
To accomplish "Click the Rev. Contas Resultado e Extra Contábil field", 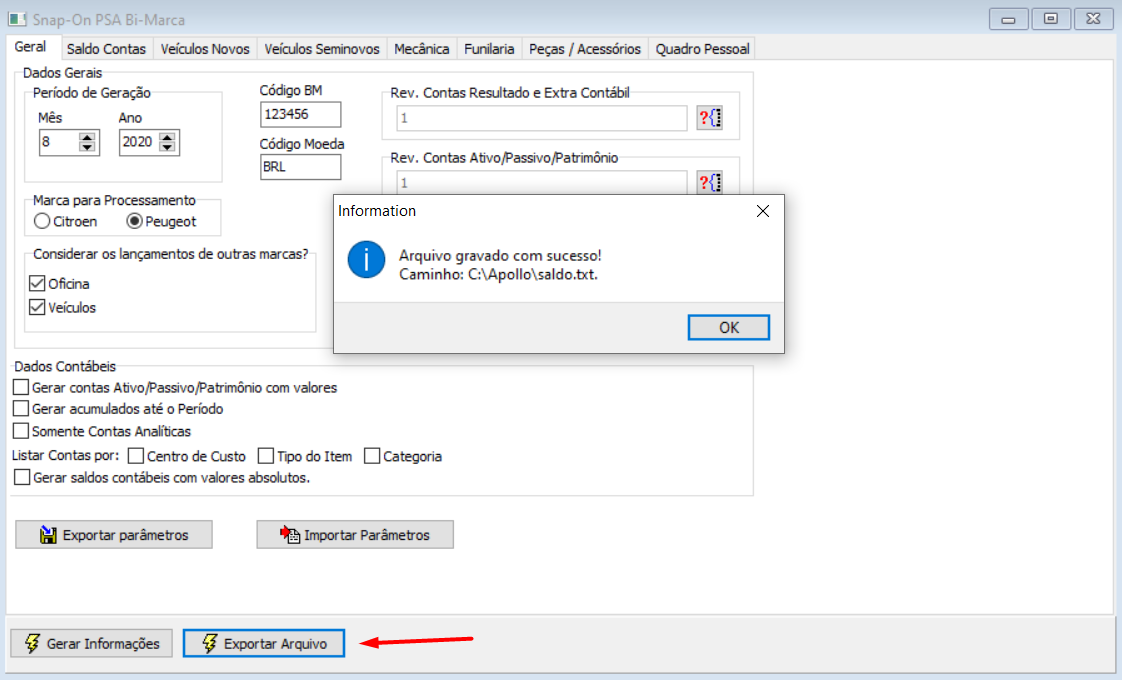I will tap(542, 118).
